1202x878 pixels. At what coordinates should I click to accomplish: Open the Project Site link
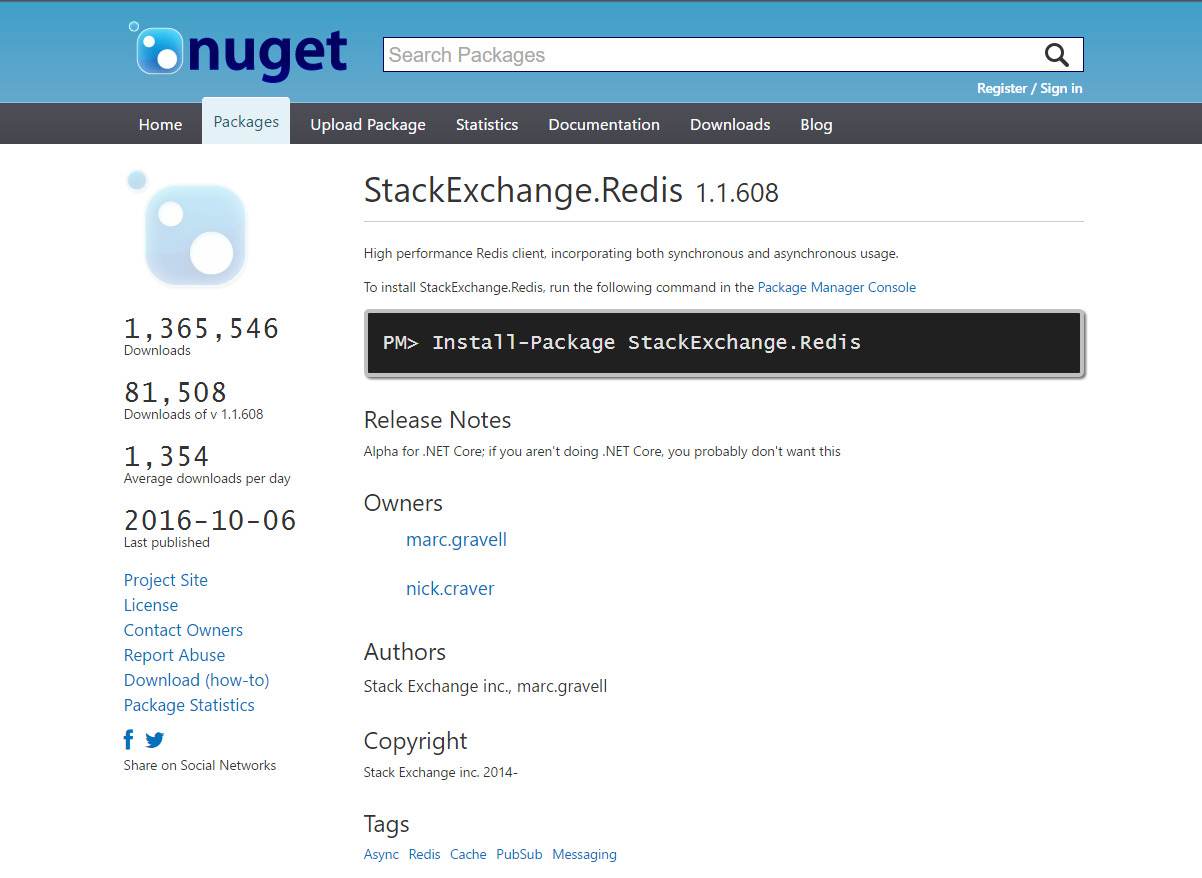(x=165, y=580)
